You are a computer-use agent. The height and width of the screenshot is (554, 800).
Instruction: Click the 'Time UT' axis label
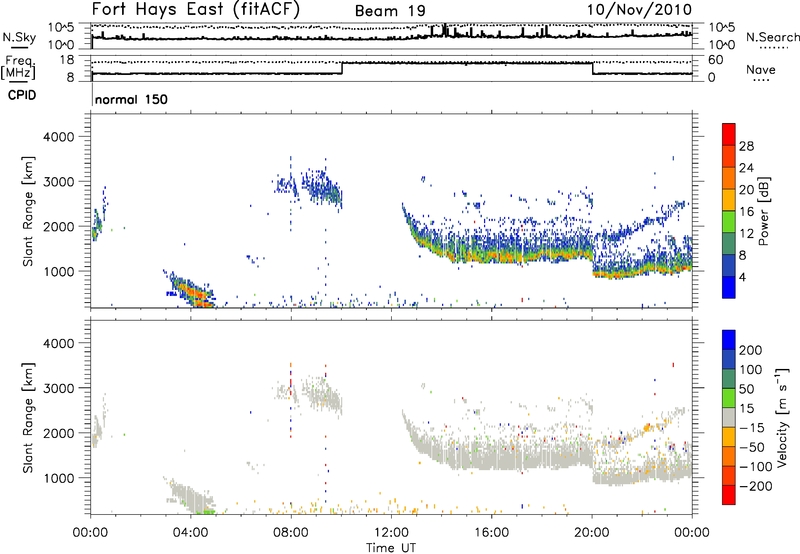[x=391, y=548]
